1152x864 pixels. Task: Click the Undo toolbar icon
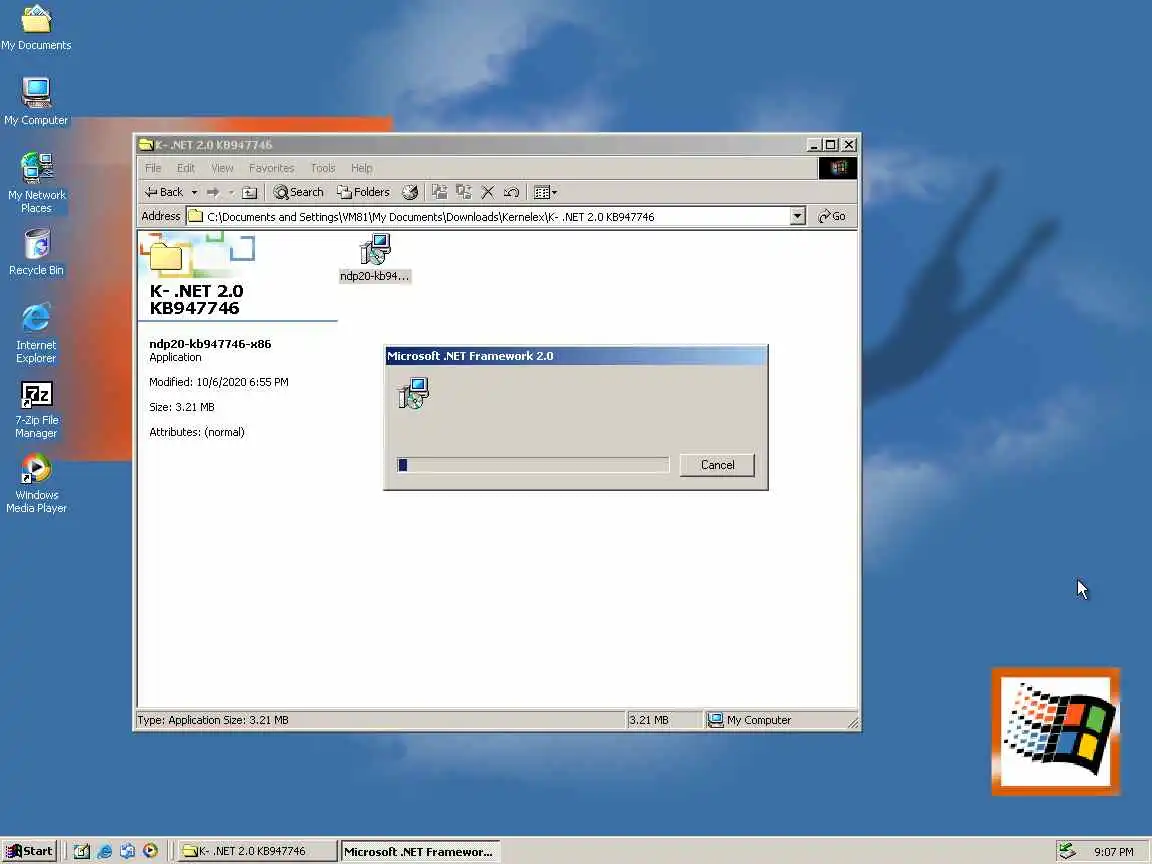pyautogui.click(x=511, y=192)
